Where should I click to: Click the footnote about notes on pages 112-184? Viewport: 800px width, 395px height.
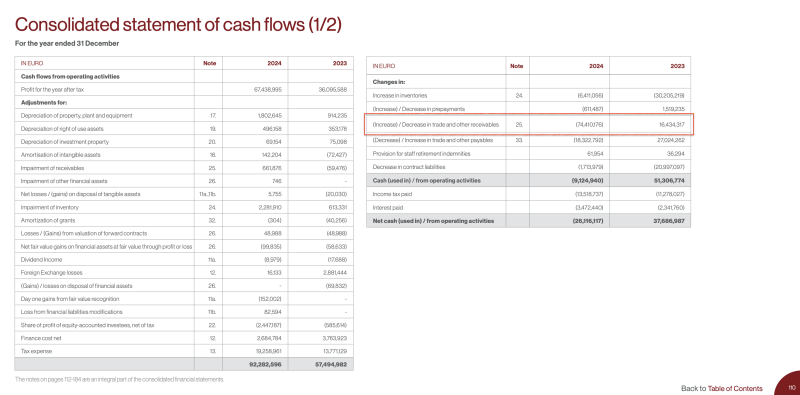(x=119, y=379)
